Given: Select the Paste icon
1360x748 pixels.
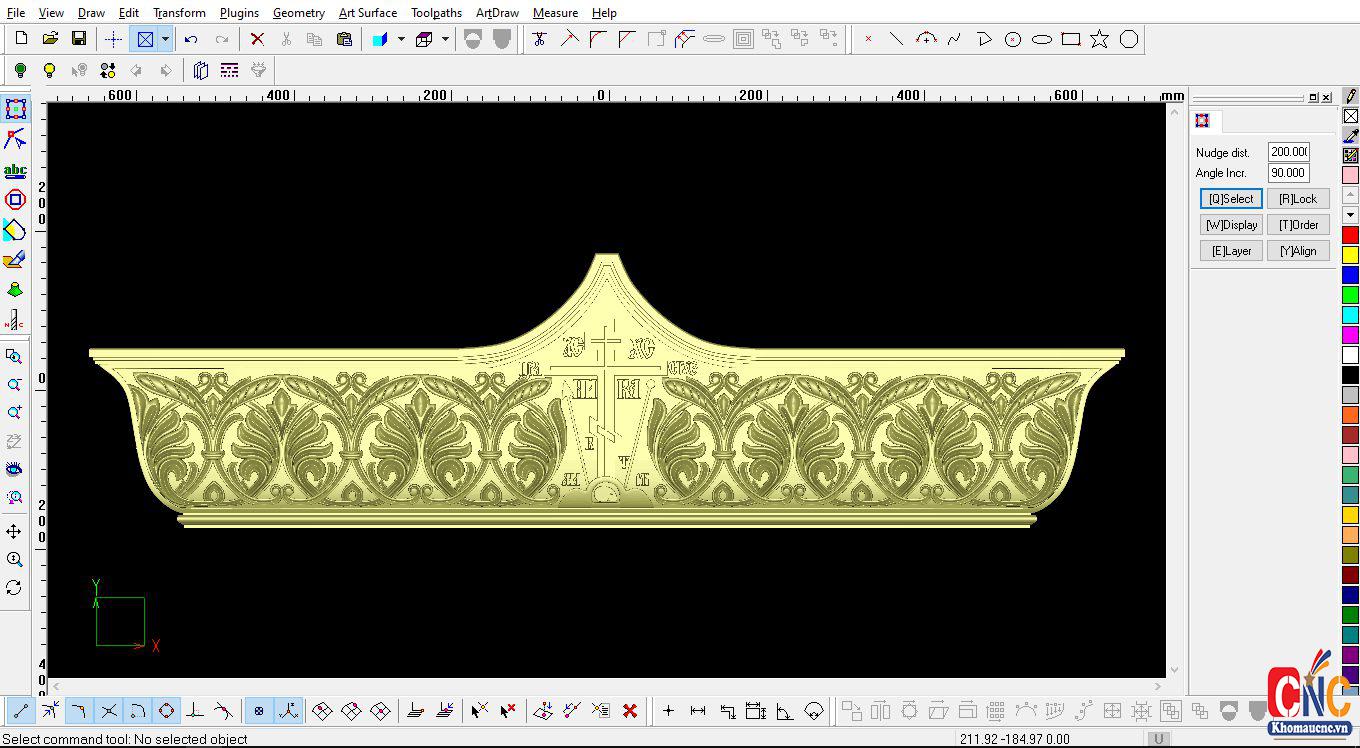Looking at the screenshot, I should pos(344,38).
